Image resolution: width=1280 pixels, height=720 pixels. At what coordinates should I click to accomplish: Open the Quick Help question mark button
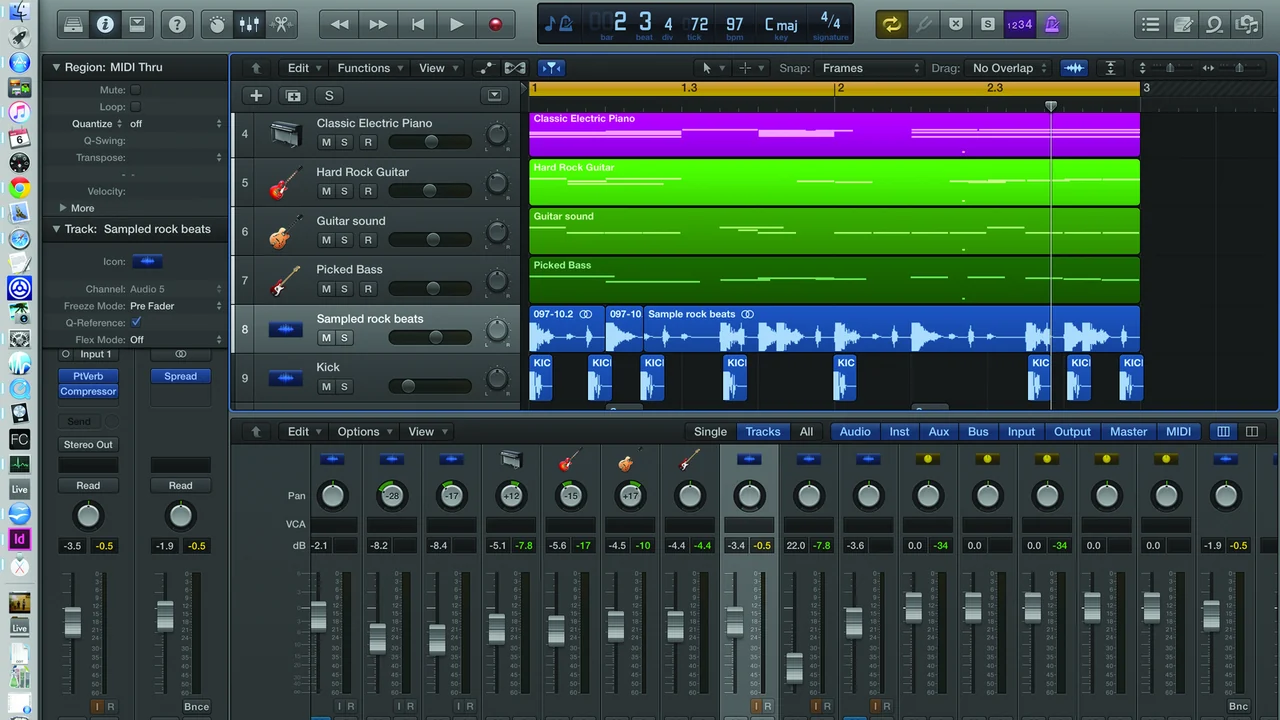(x=177, y=24)
